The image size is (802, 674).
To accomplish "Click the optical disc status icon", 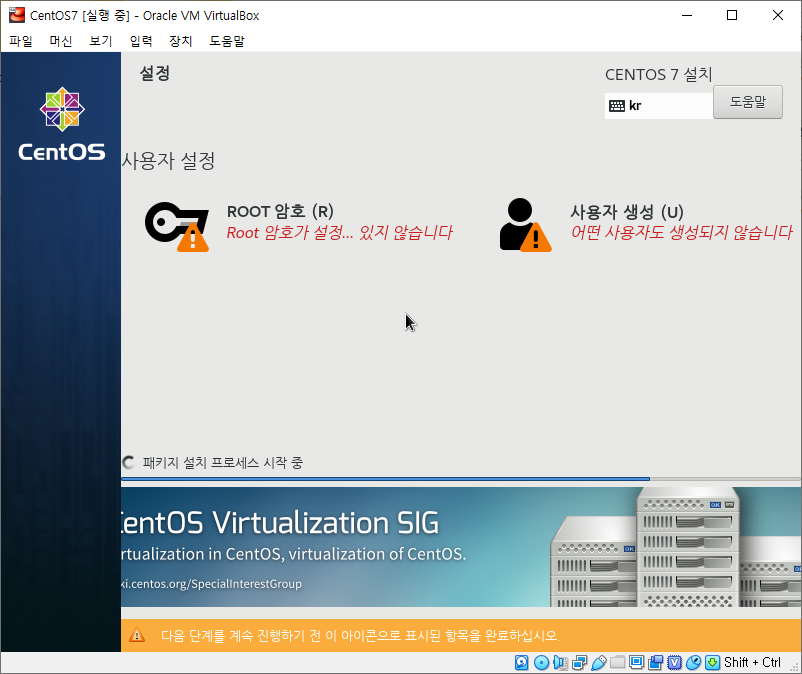I will (541, 662).
